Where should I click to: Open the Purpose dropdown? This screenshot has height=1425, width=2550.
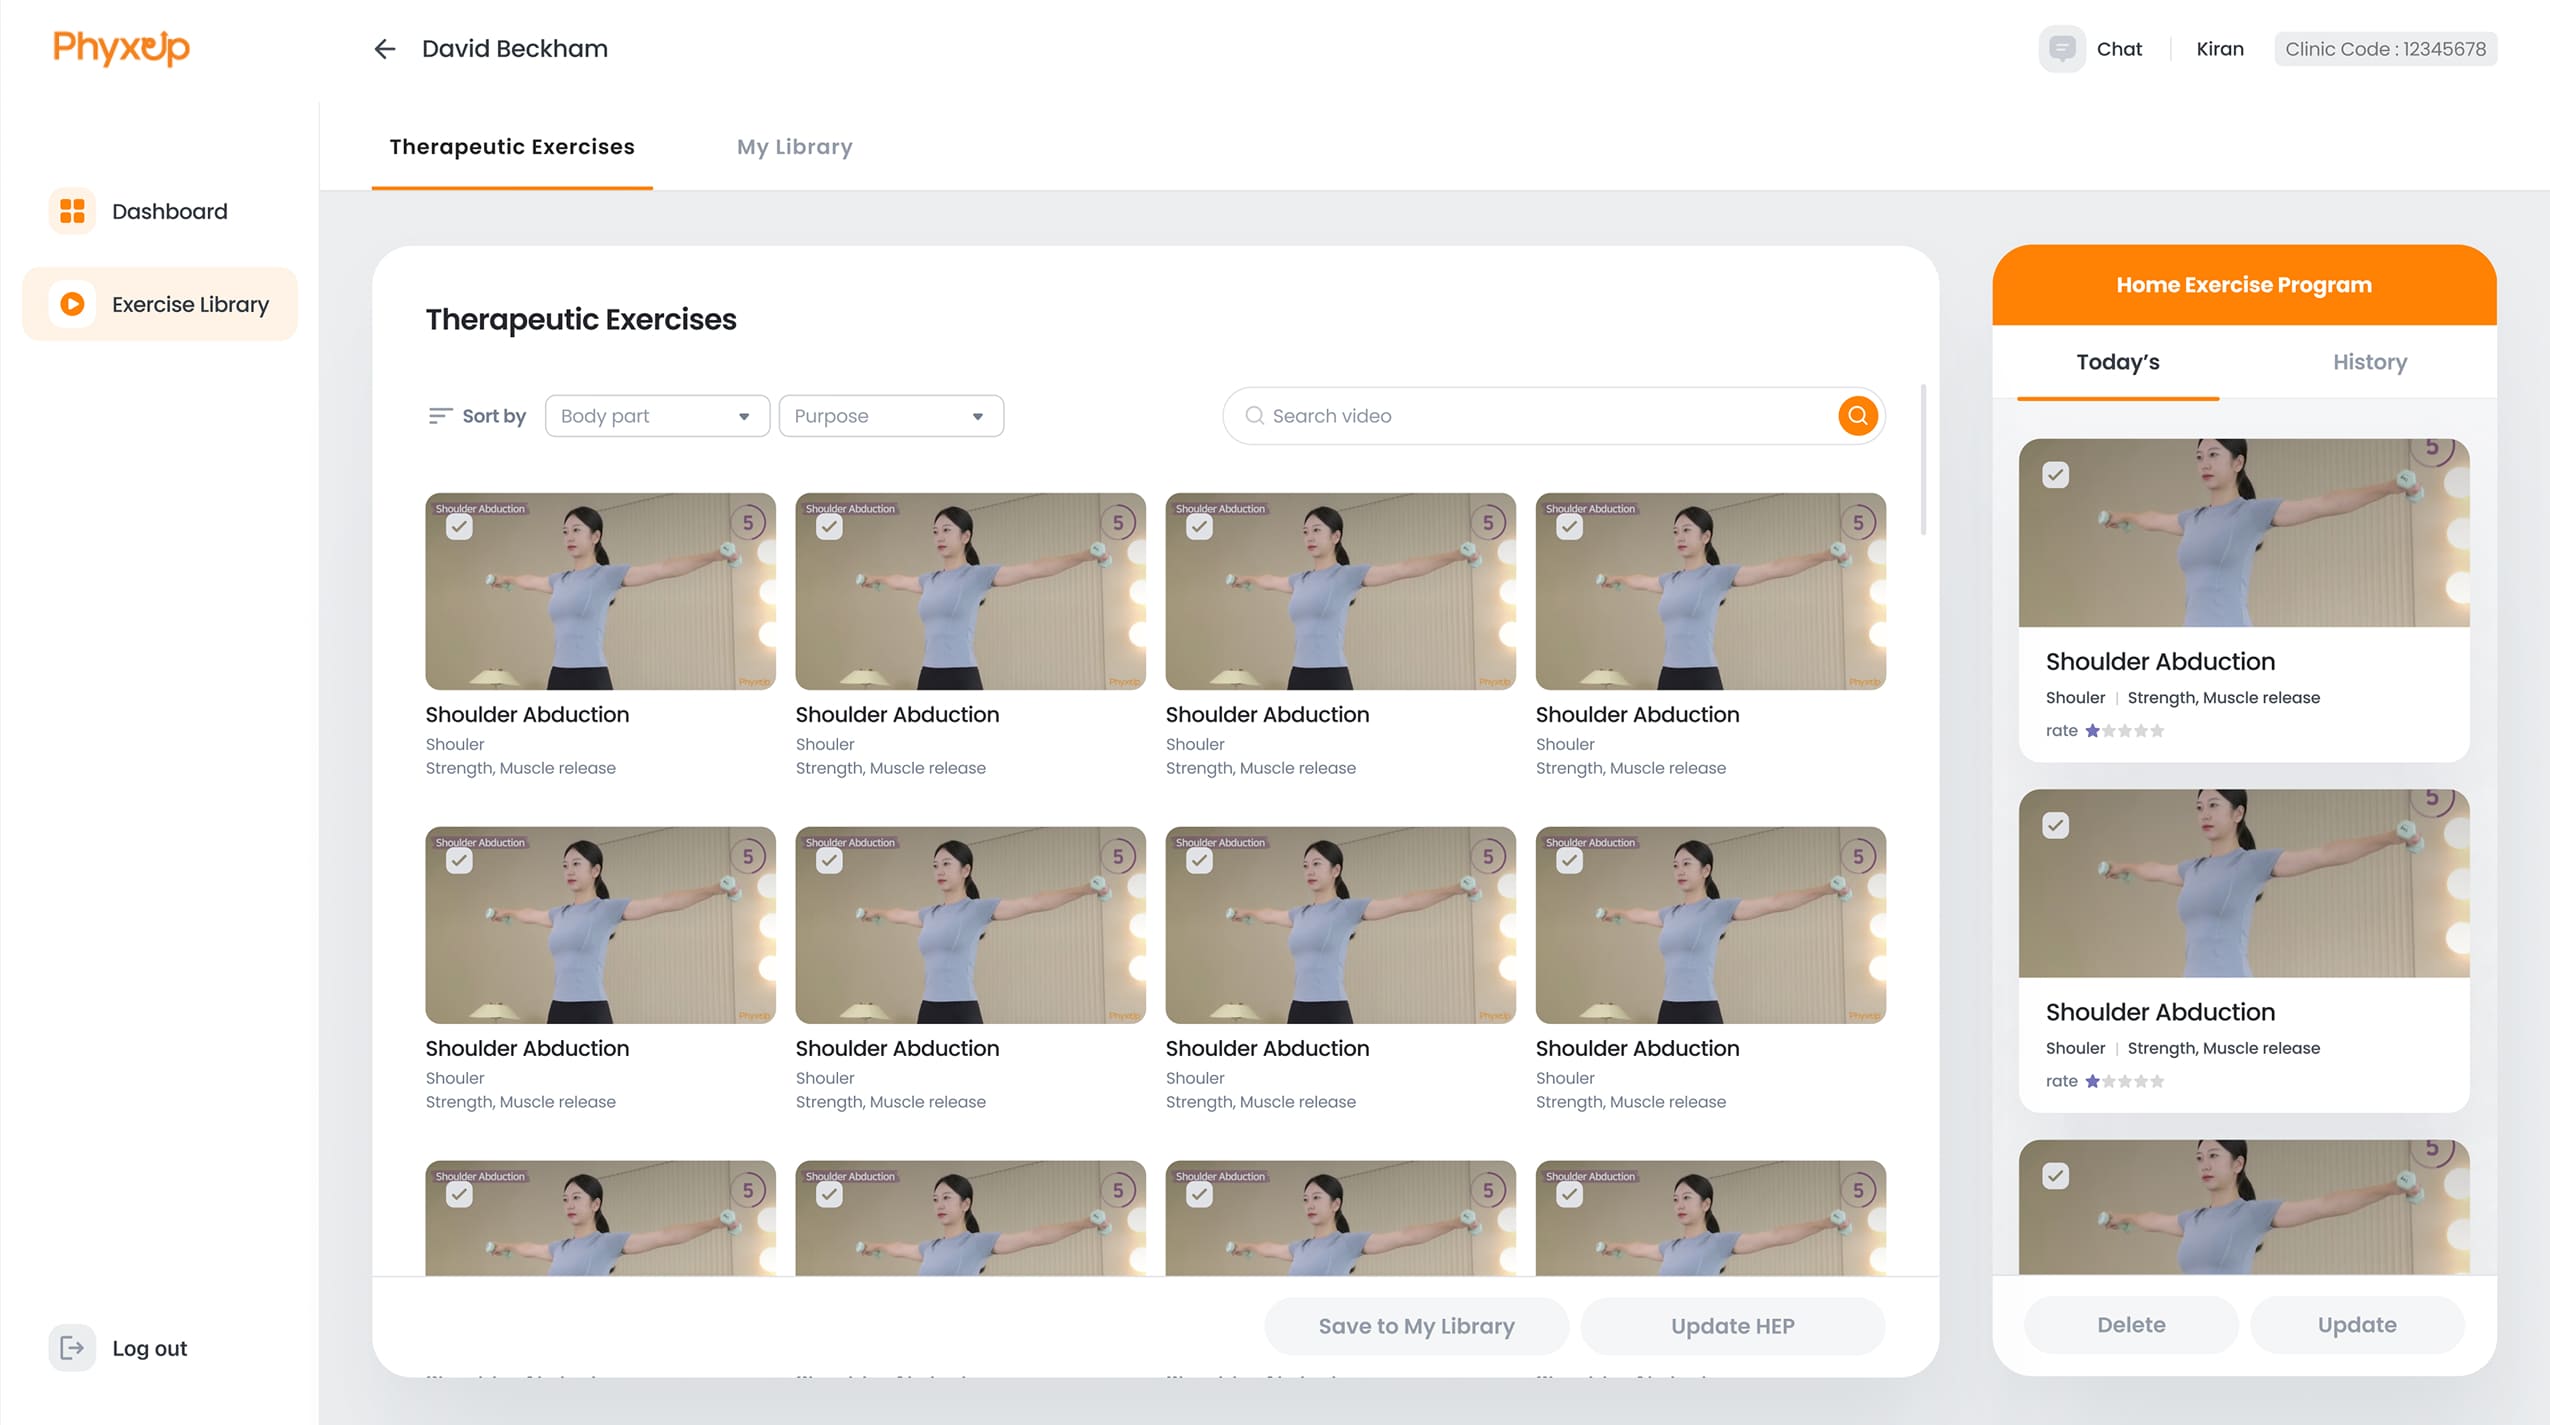[x=891, y=416]
